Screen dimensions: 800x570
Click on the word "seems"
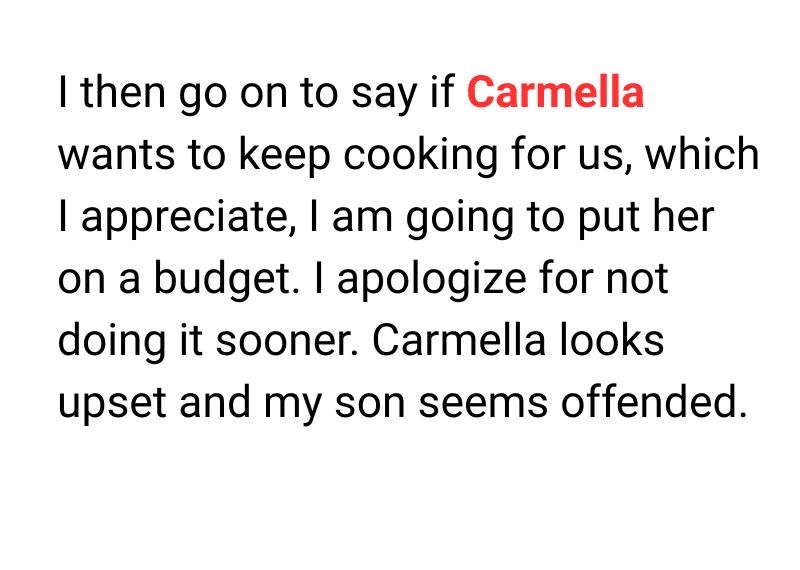pyautogui.click(x=484, y=402)
